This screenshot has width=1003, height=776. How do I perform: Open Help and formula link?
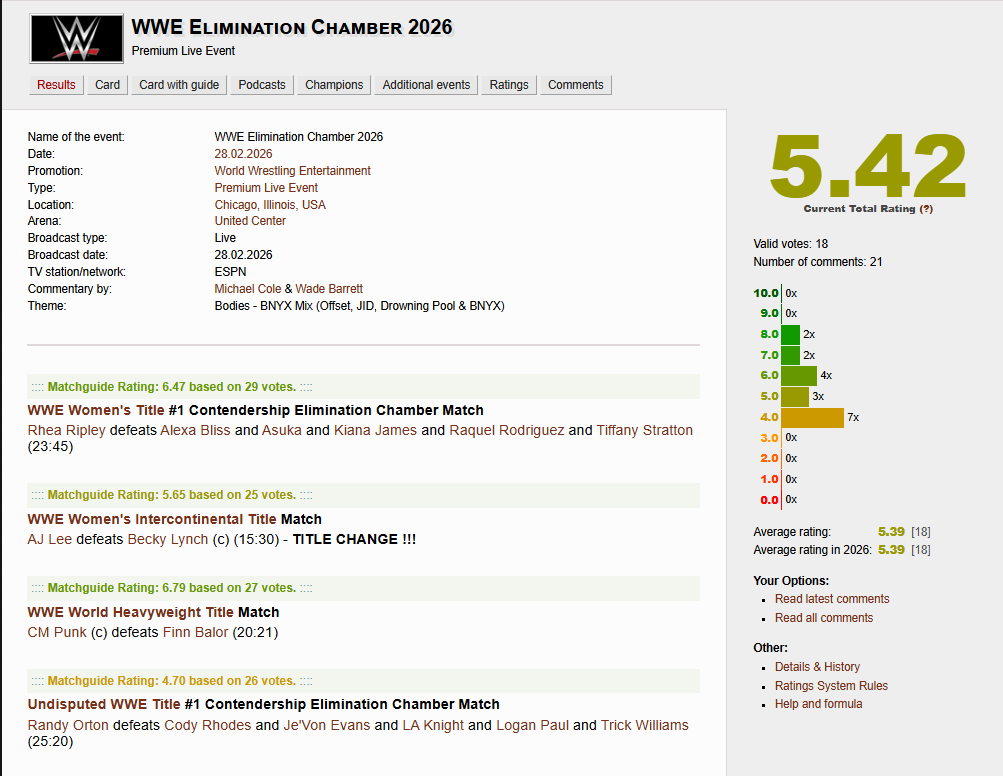[x=819, y=704]
